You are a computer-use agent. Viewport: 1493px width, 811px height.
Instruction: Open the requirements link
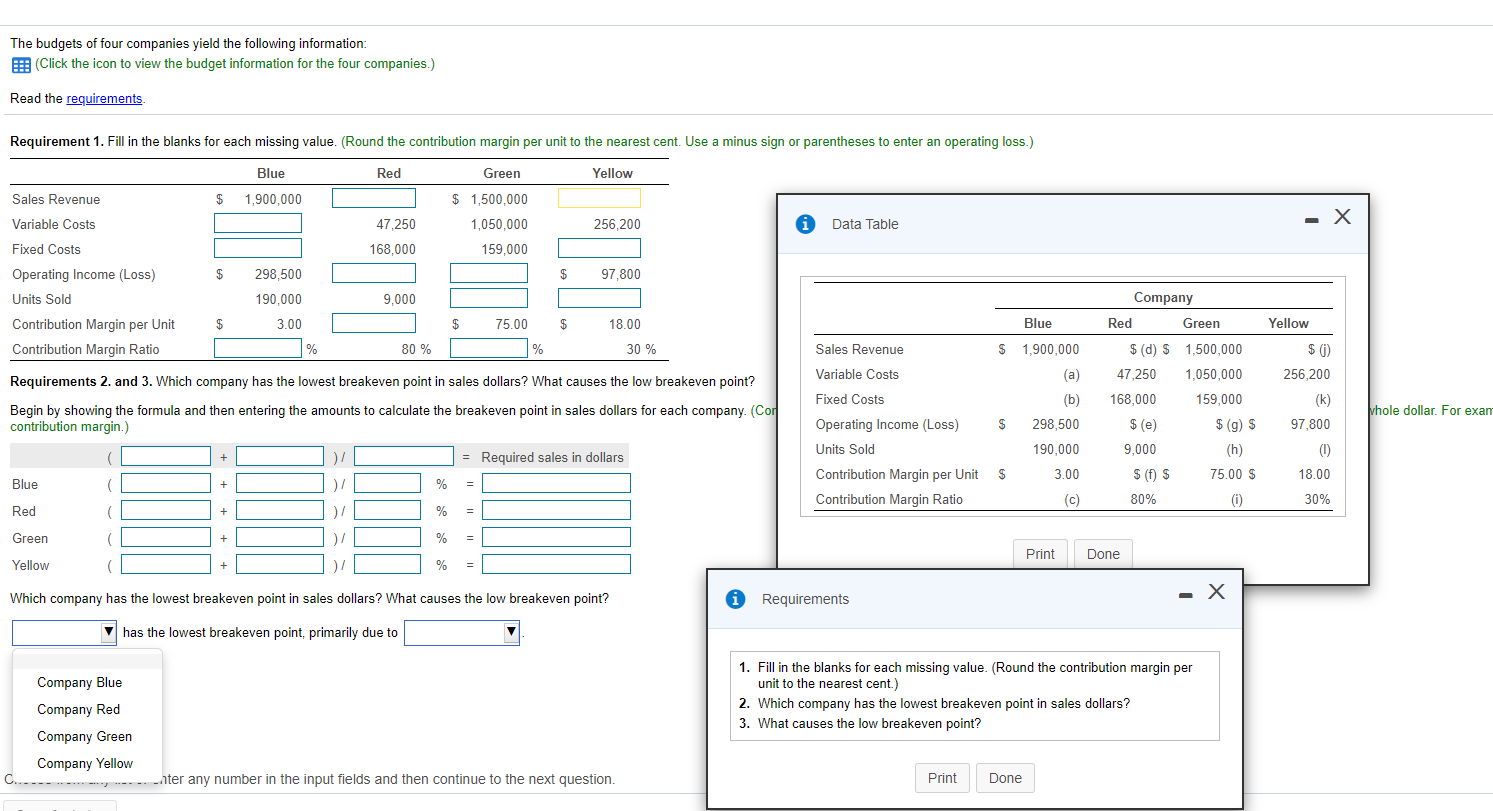point(104,98)
